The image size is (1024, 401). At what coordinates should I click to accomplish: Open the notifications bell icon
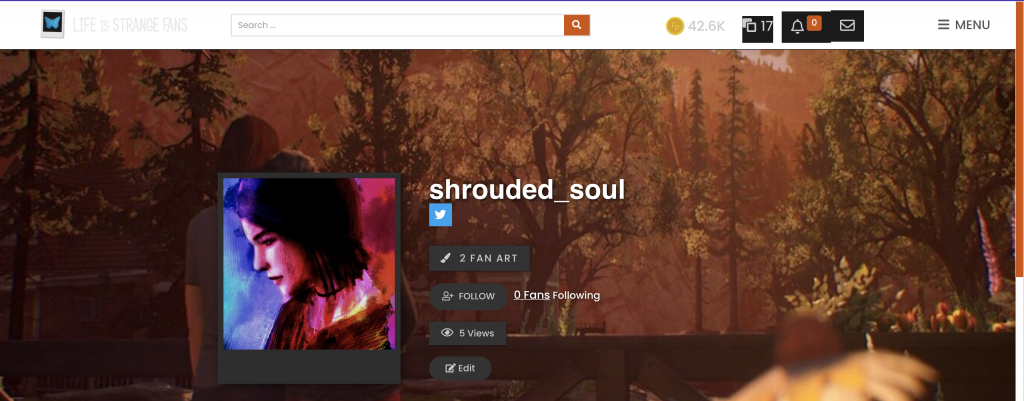pos(797,27)
